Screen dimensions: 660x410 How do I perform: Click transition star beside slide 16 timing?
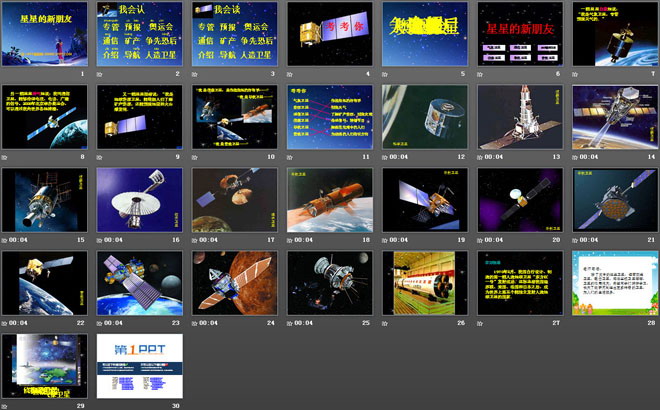click(100, 240)
